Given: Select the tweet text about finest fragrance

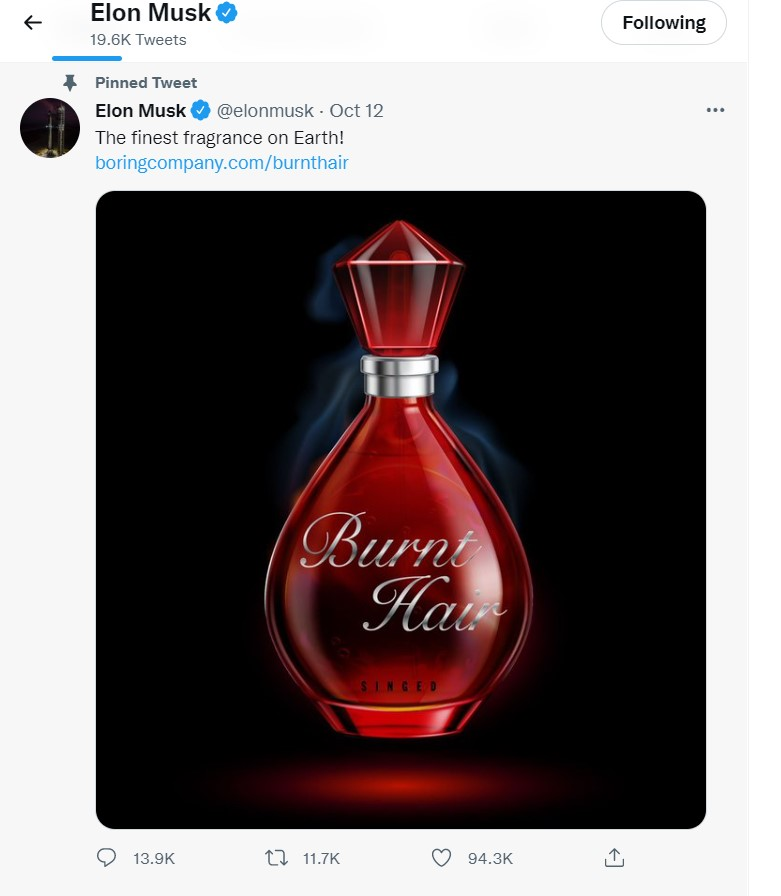Looking at the screenshot, I should pyautogui.click(x=219, y=136).
